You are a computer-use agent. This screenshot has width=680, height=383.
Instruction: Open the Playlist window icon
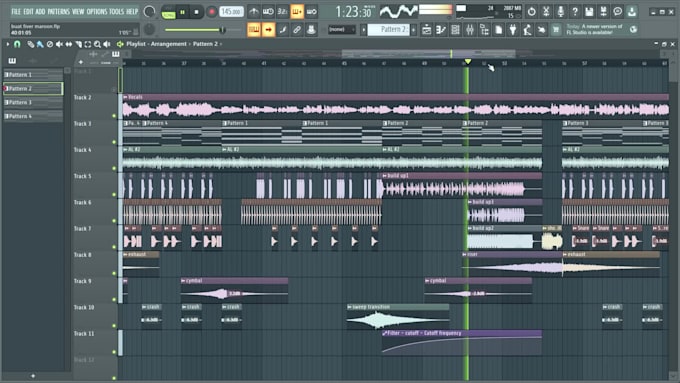pyautogui.click(x=427, y=30)
